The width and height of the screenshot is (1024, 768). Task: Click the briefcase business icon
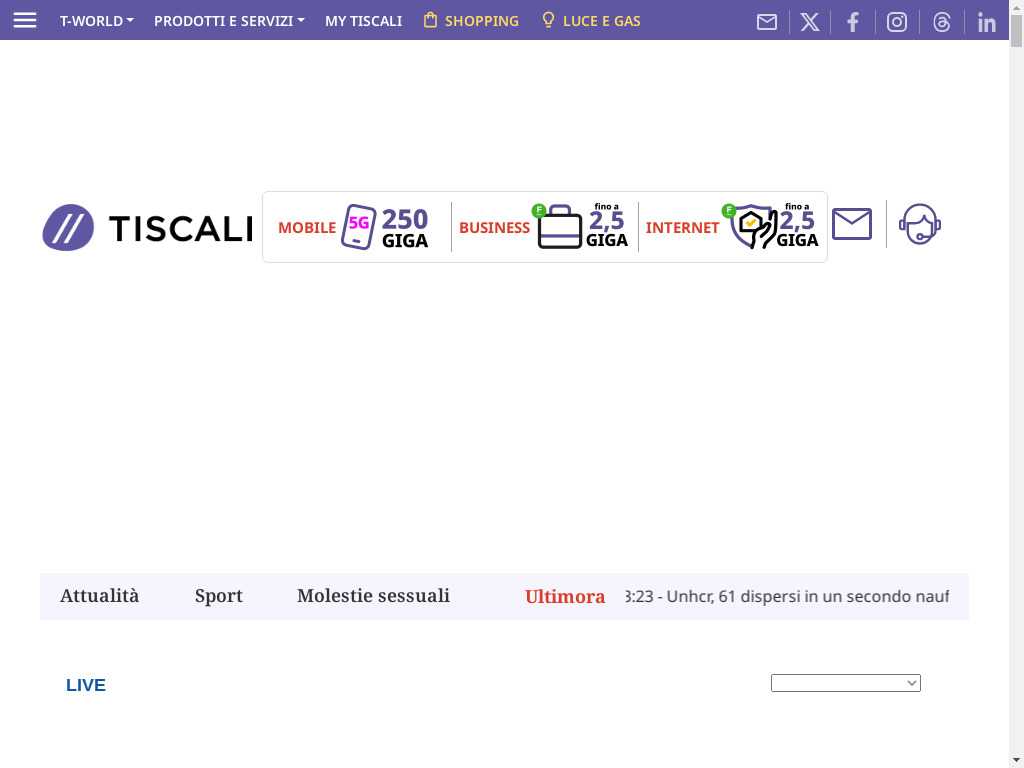[559, 227]
